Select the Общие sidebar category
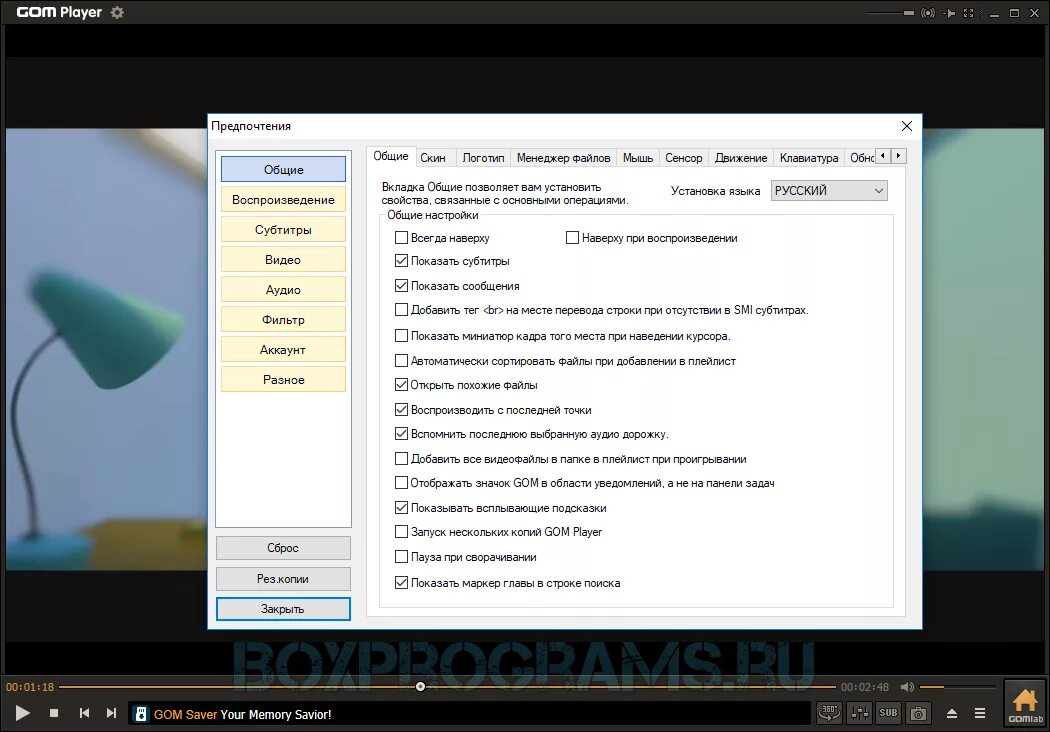The width and height of the screenshot is (1050, 732). click(x=283, y=169)
